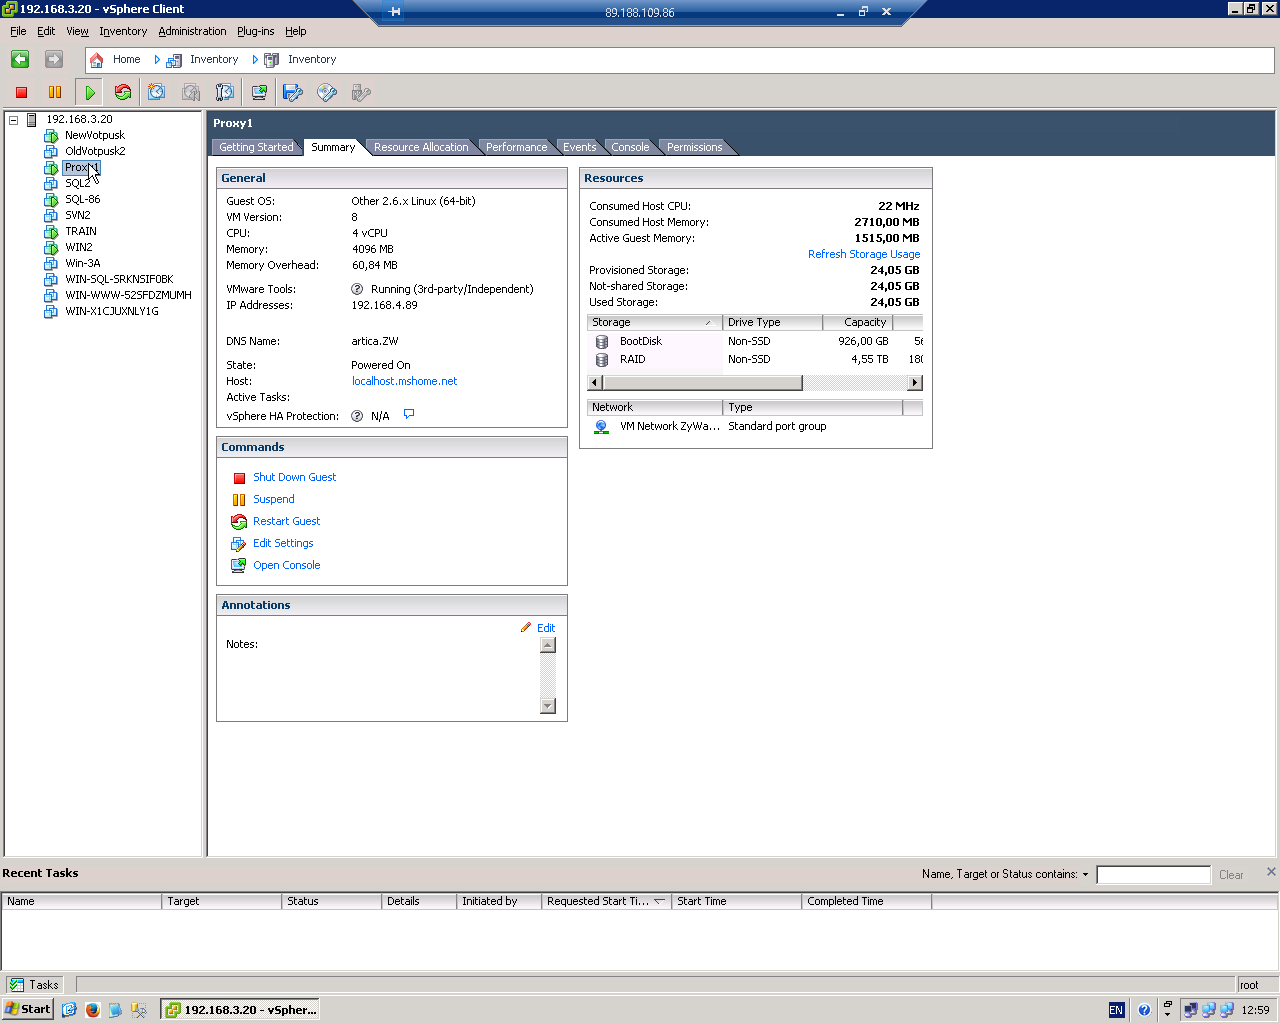
Task: Launch the VM console toolbar icon
Action: click(259, 93)
